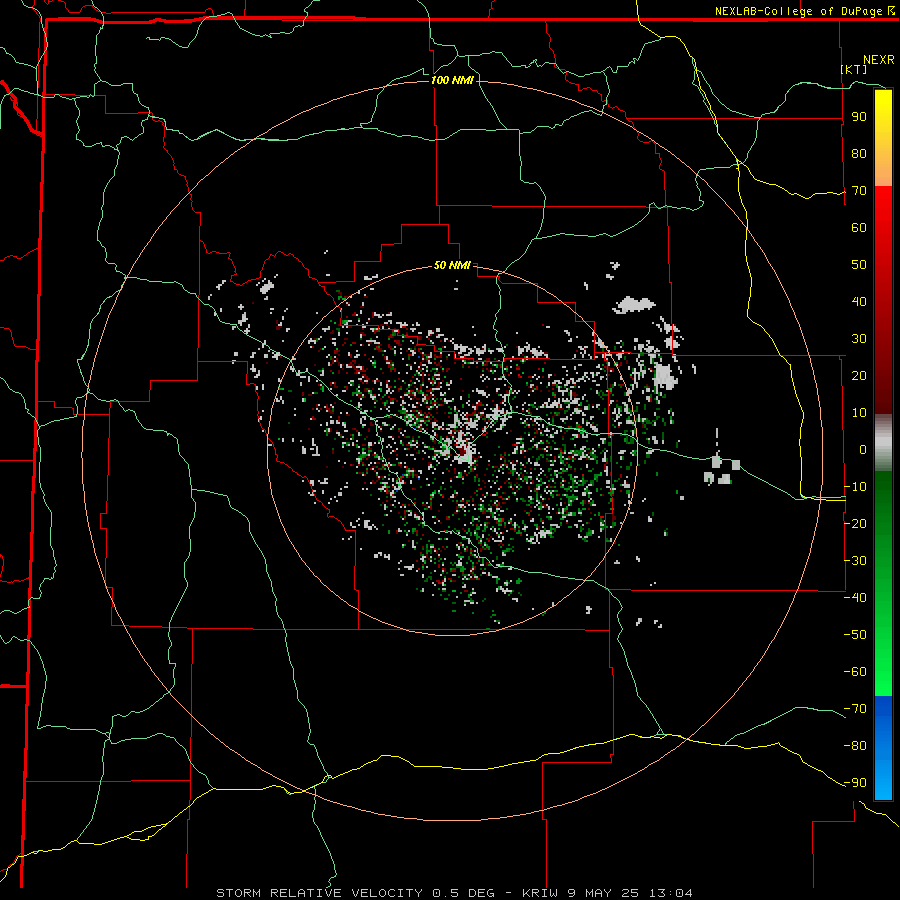Click the 70 value on velocity scale

[859, 191]
